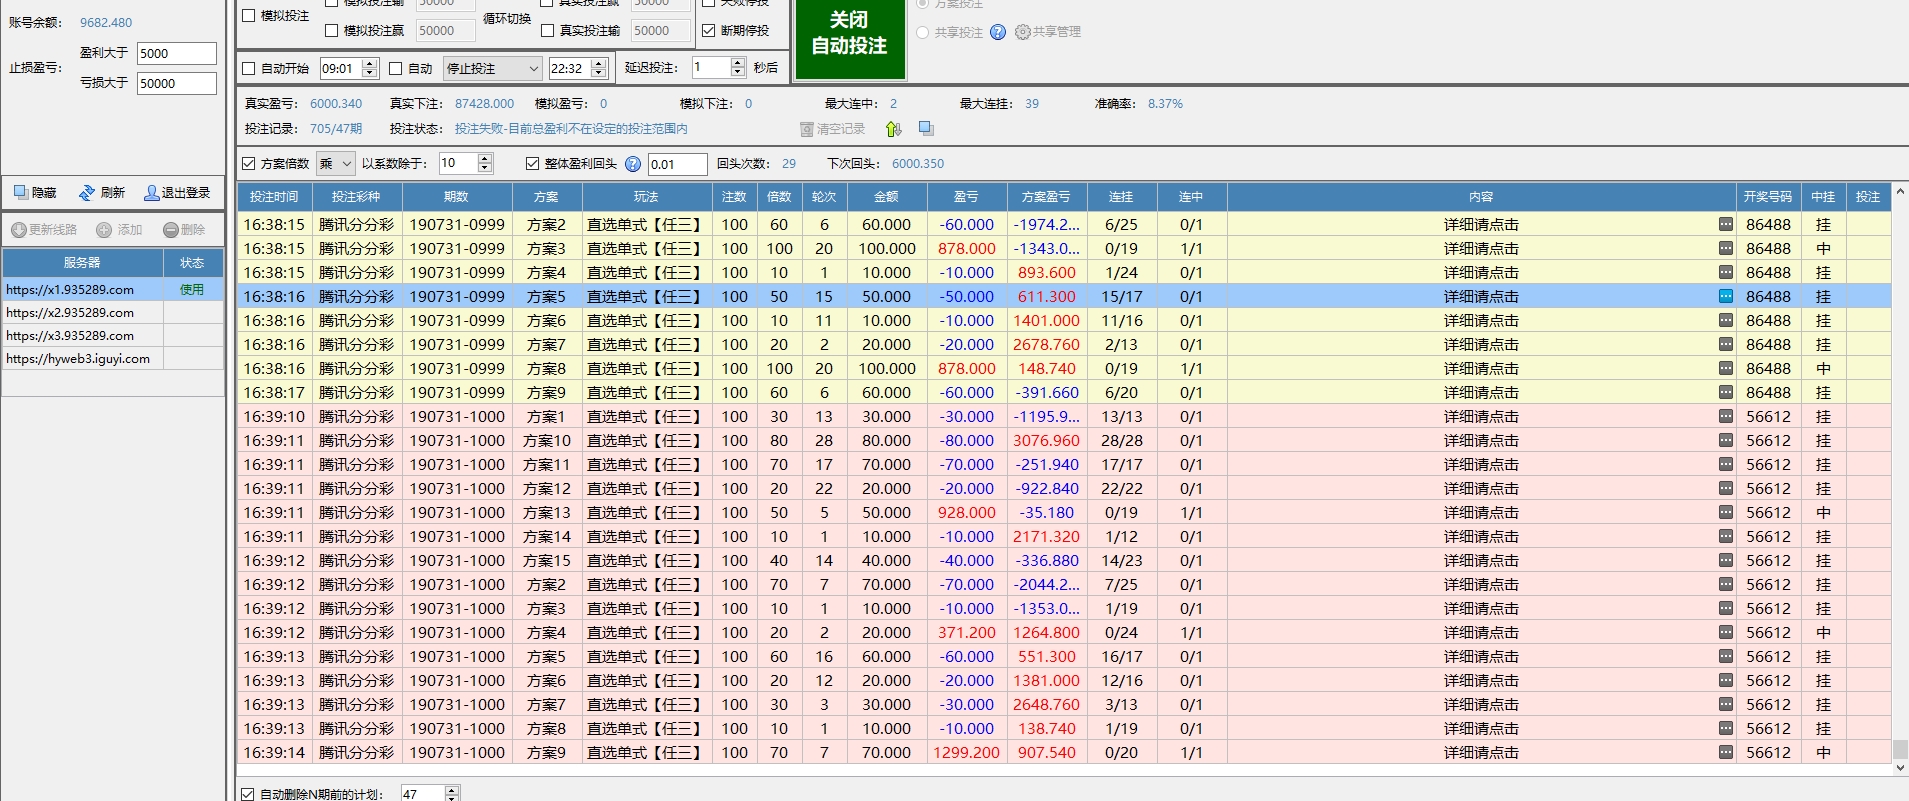Toggle 自动删除N期前的计划 checkbox
This screenshot has height=801, width=1909.
(x=248, y=794)
